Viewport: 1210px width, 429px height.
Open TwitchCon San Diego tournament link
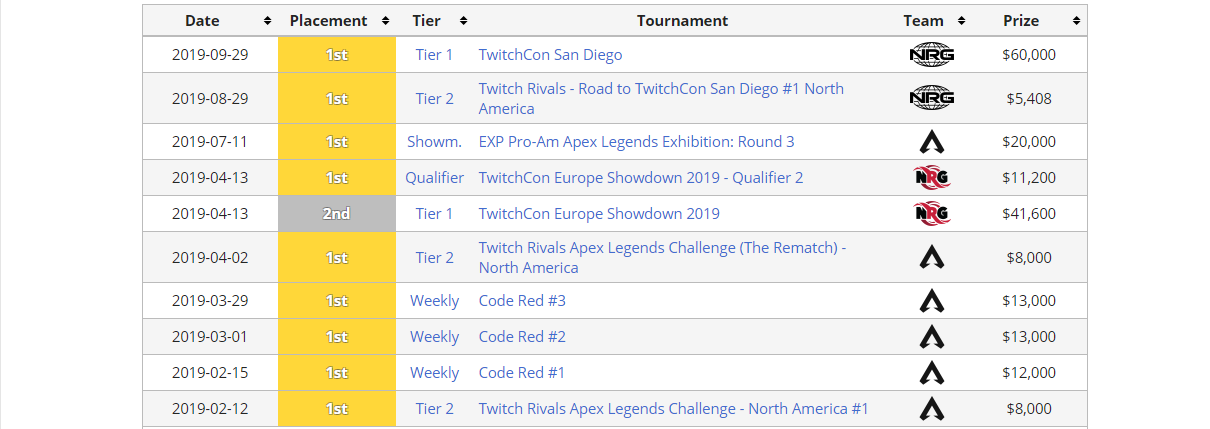tap(550, 55)
